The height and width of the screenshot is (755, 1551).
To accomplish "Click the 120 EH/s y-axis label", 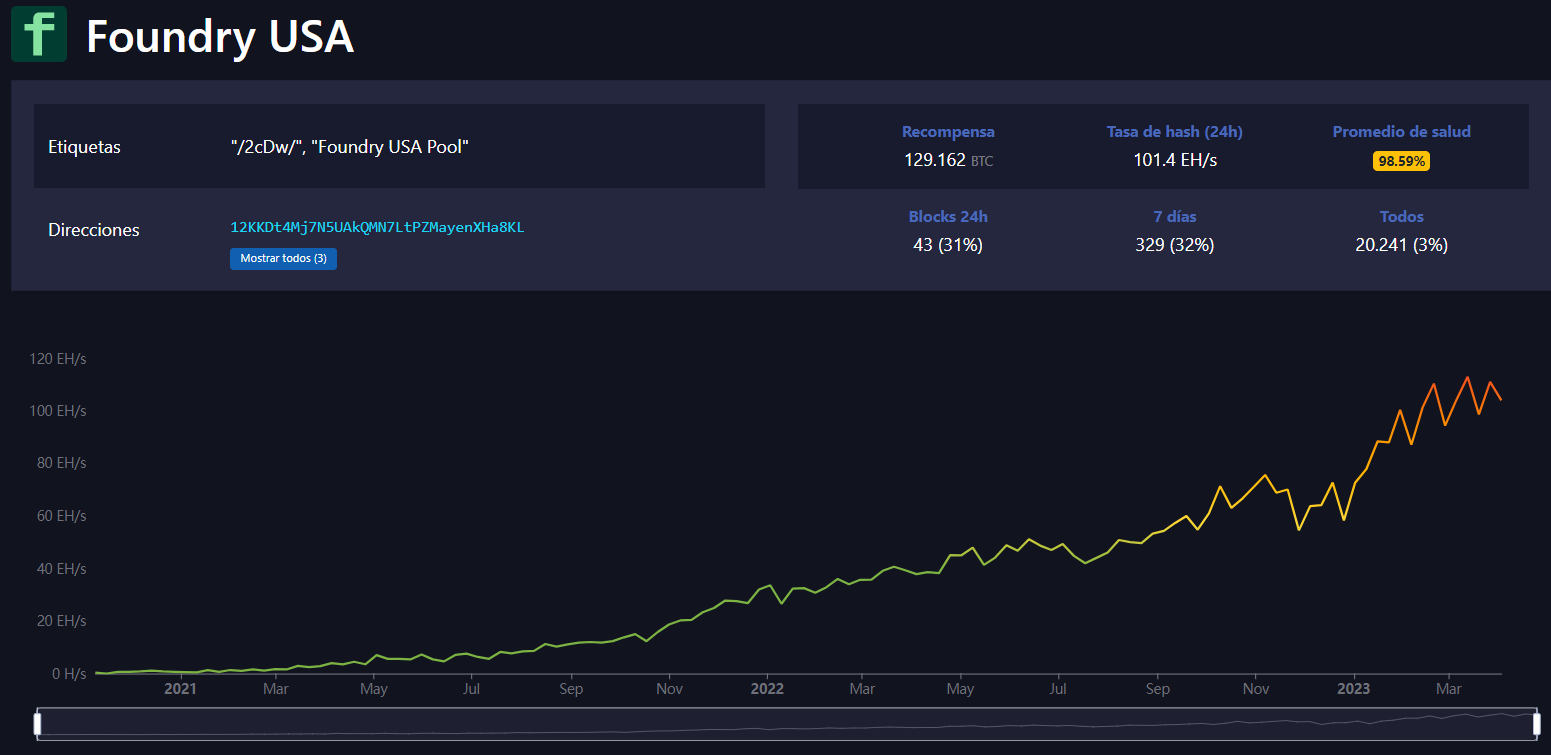I will tap(57, 359).
